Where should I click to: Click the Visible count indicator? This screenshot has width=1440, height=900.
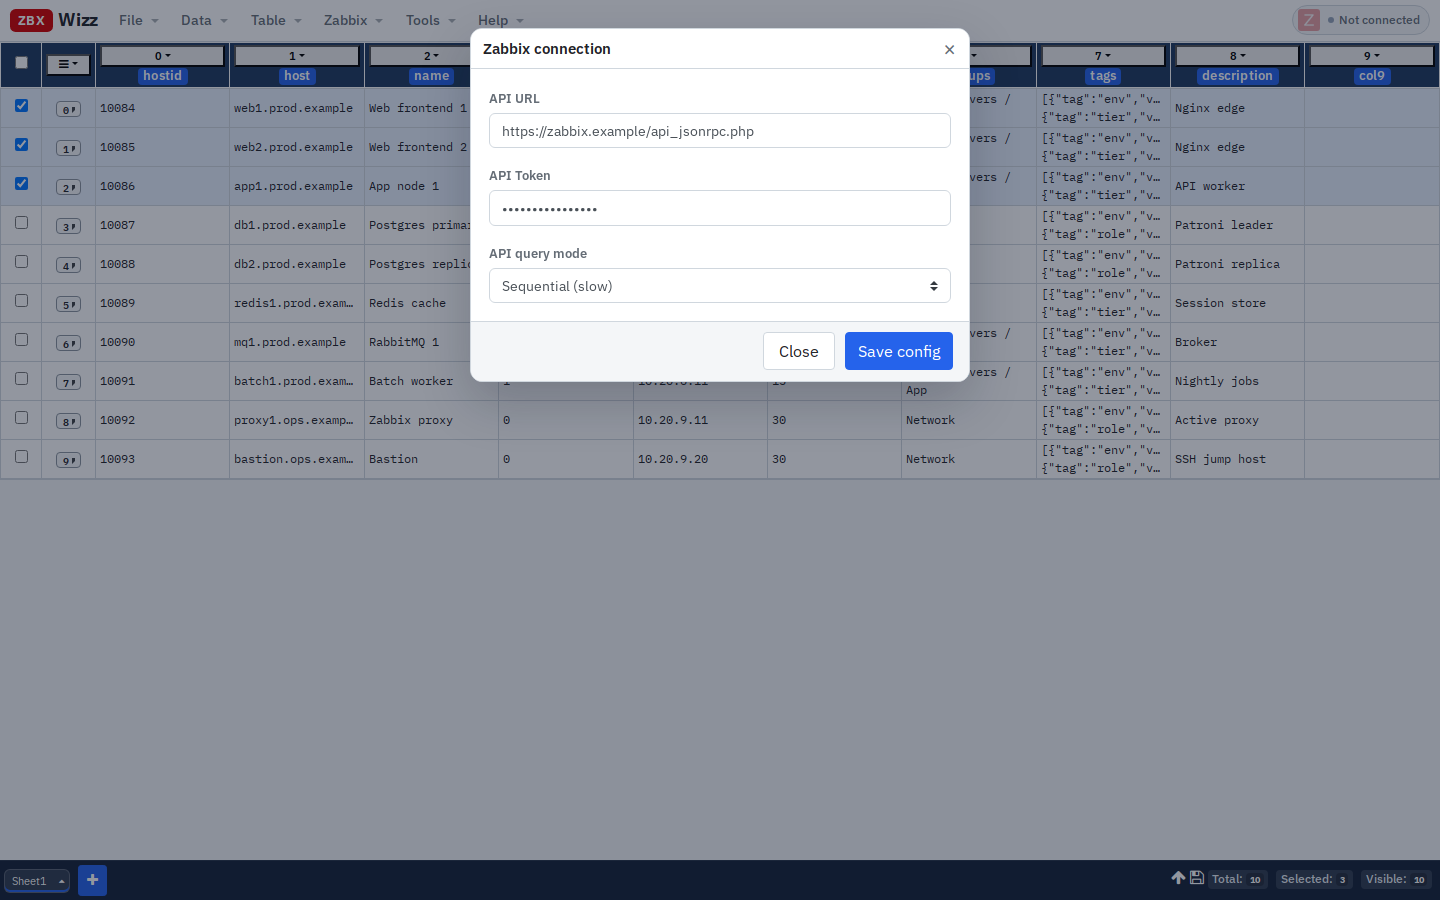coord(1395,880)
